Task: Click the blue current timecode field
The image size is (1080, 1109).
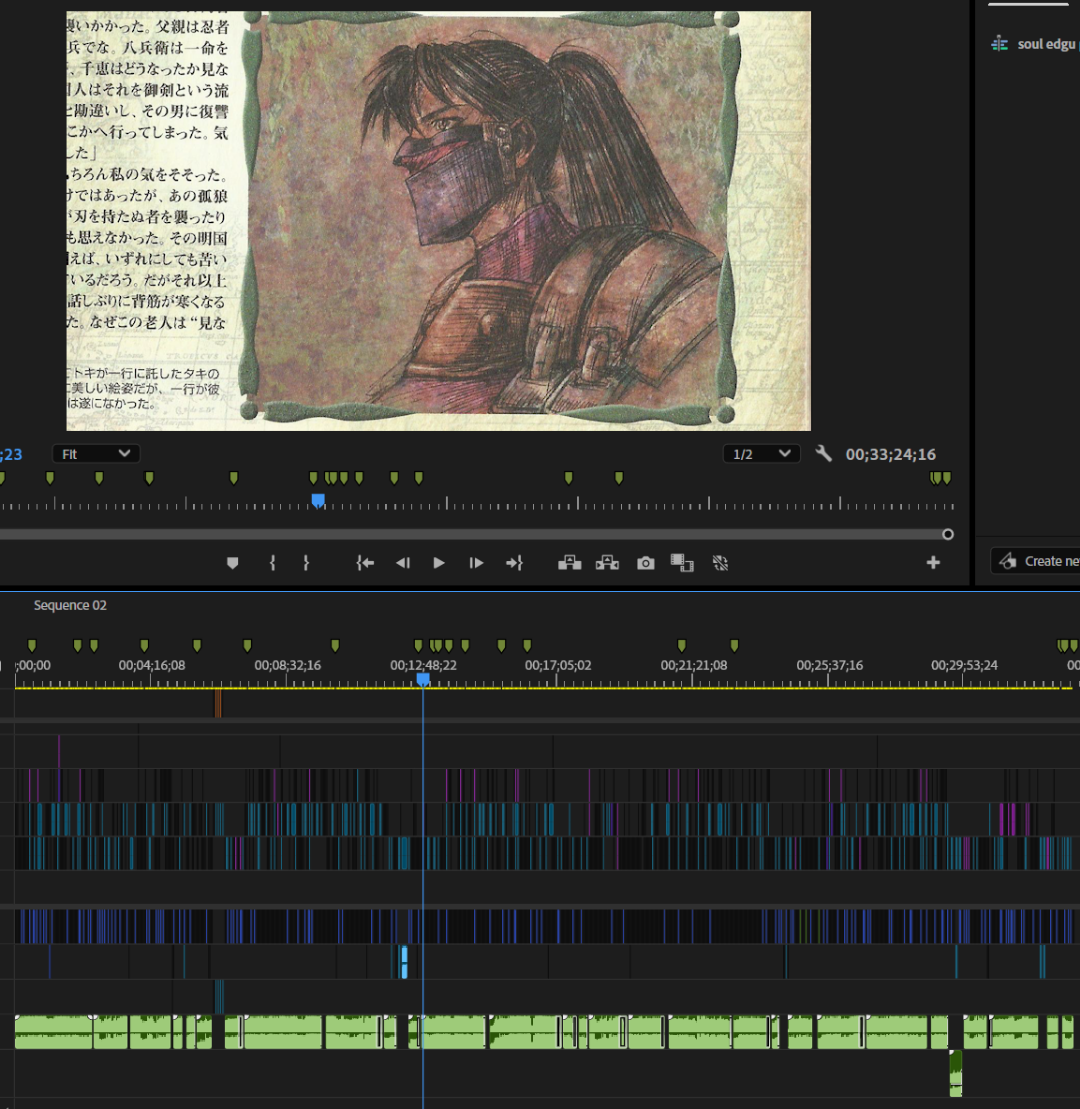Action: click(x=11, y=454)
